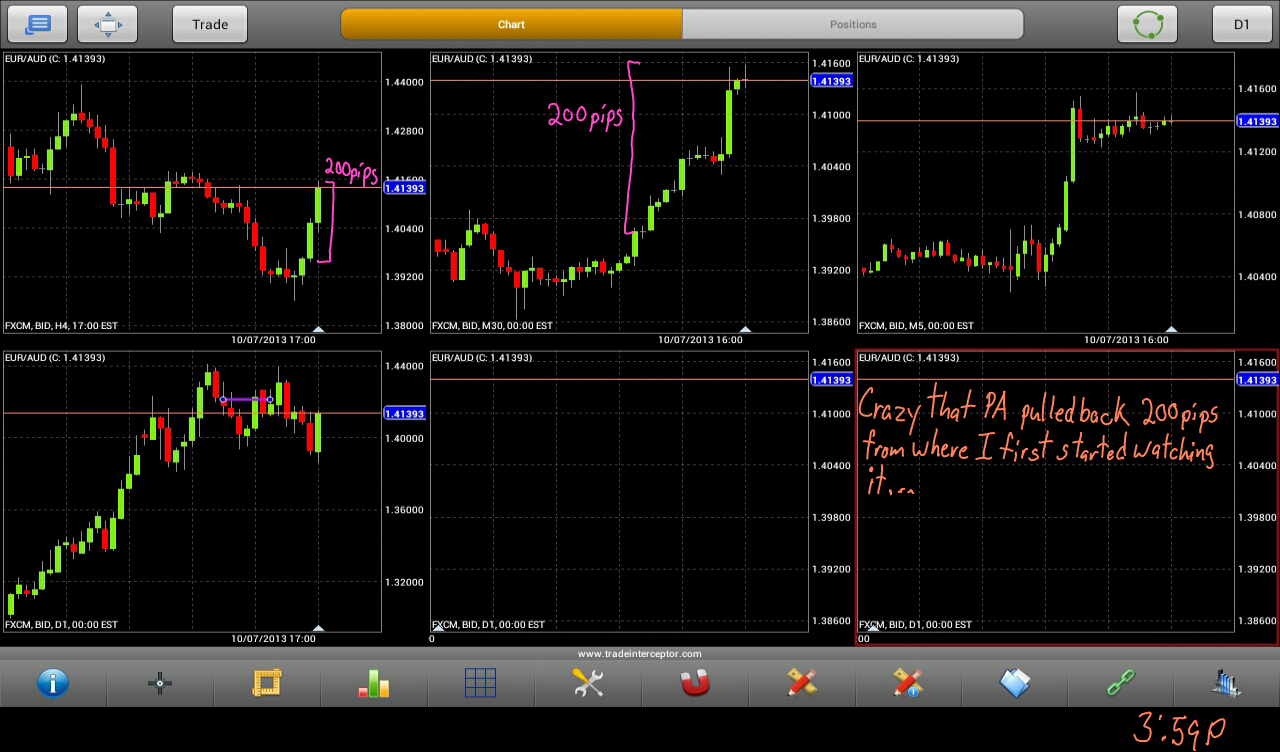Toggle the green chain link icon
Image resolution: width=1280 pixels, height=752 pixels.
[x=1121, y=683]
